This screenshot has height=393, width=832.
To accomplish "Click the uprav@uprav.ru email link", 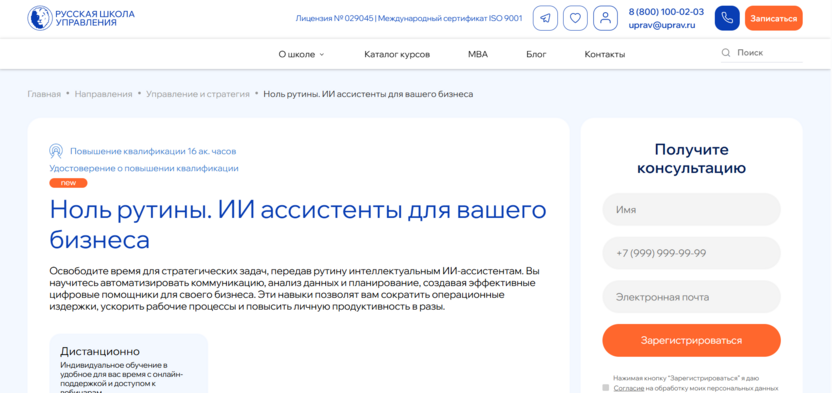I will 662,25.
